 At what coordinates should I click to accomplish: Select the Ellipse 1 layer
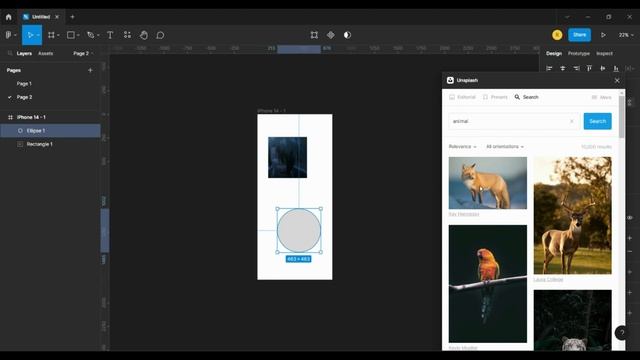(x=50, y=131)
